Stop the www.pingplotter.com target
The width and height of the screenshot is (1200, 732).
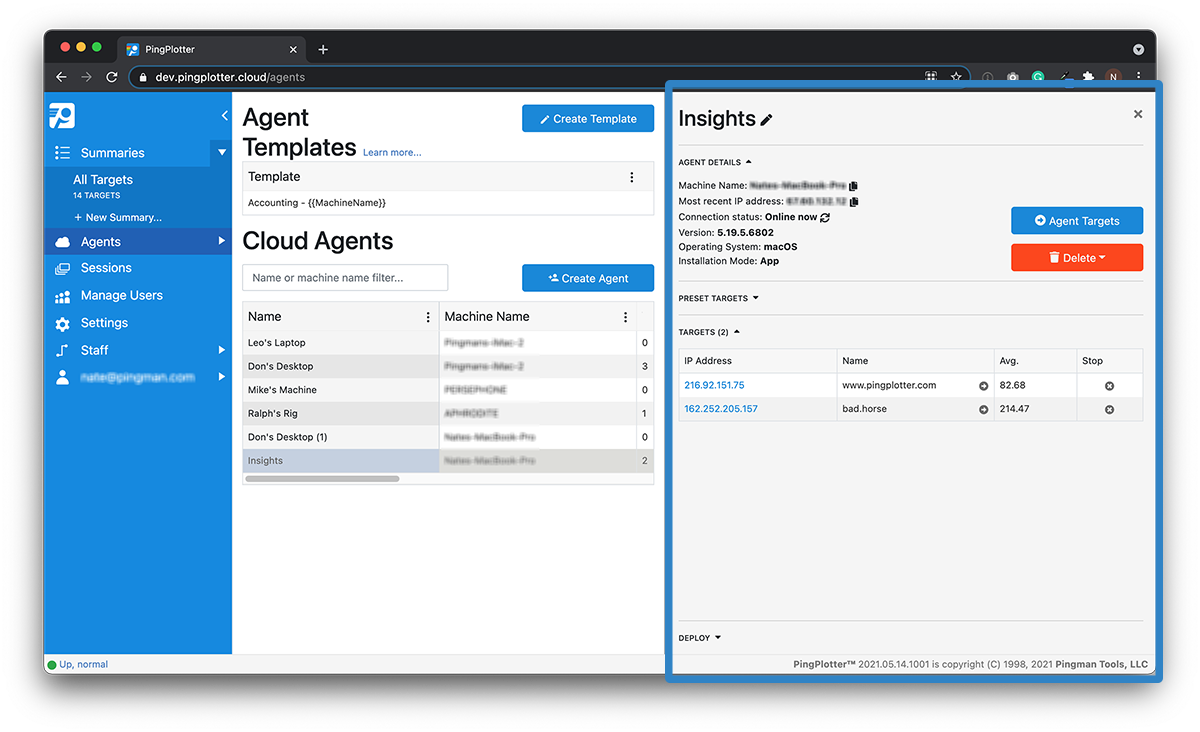click(1109, 386)
